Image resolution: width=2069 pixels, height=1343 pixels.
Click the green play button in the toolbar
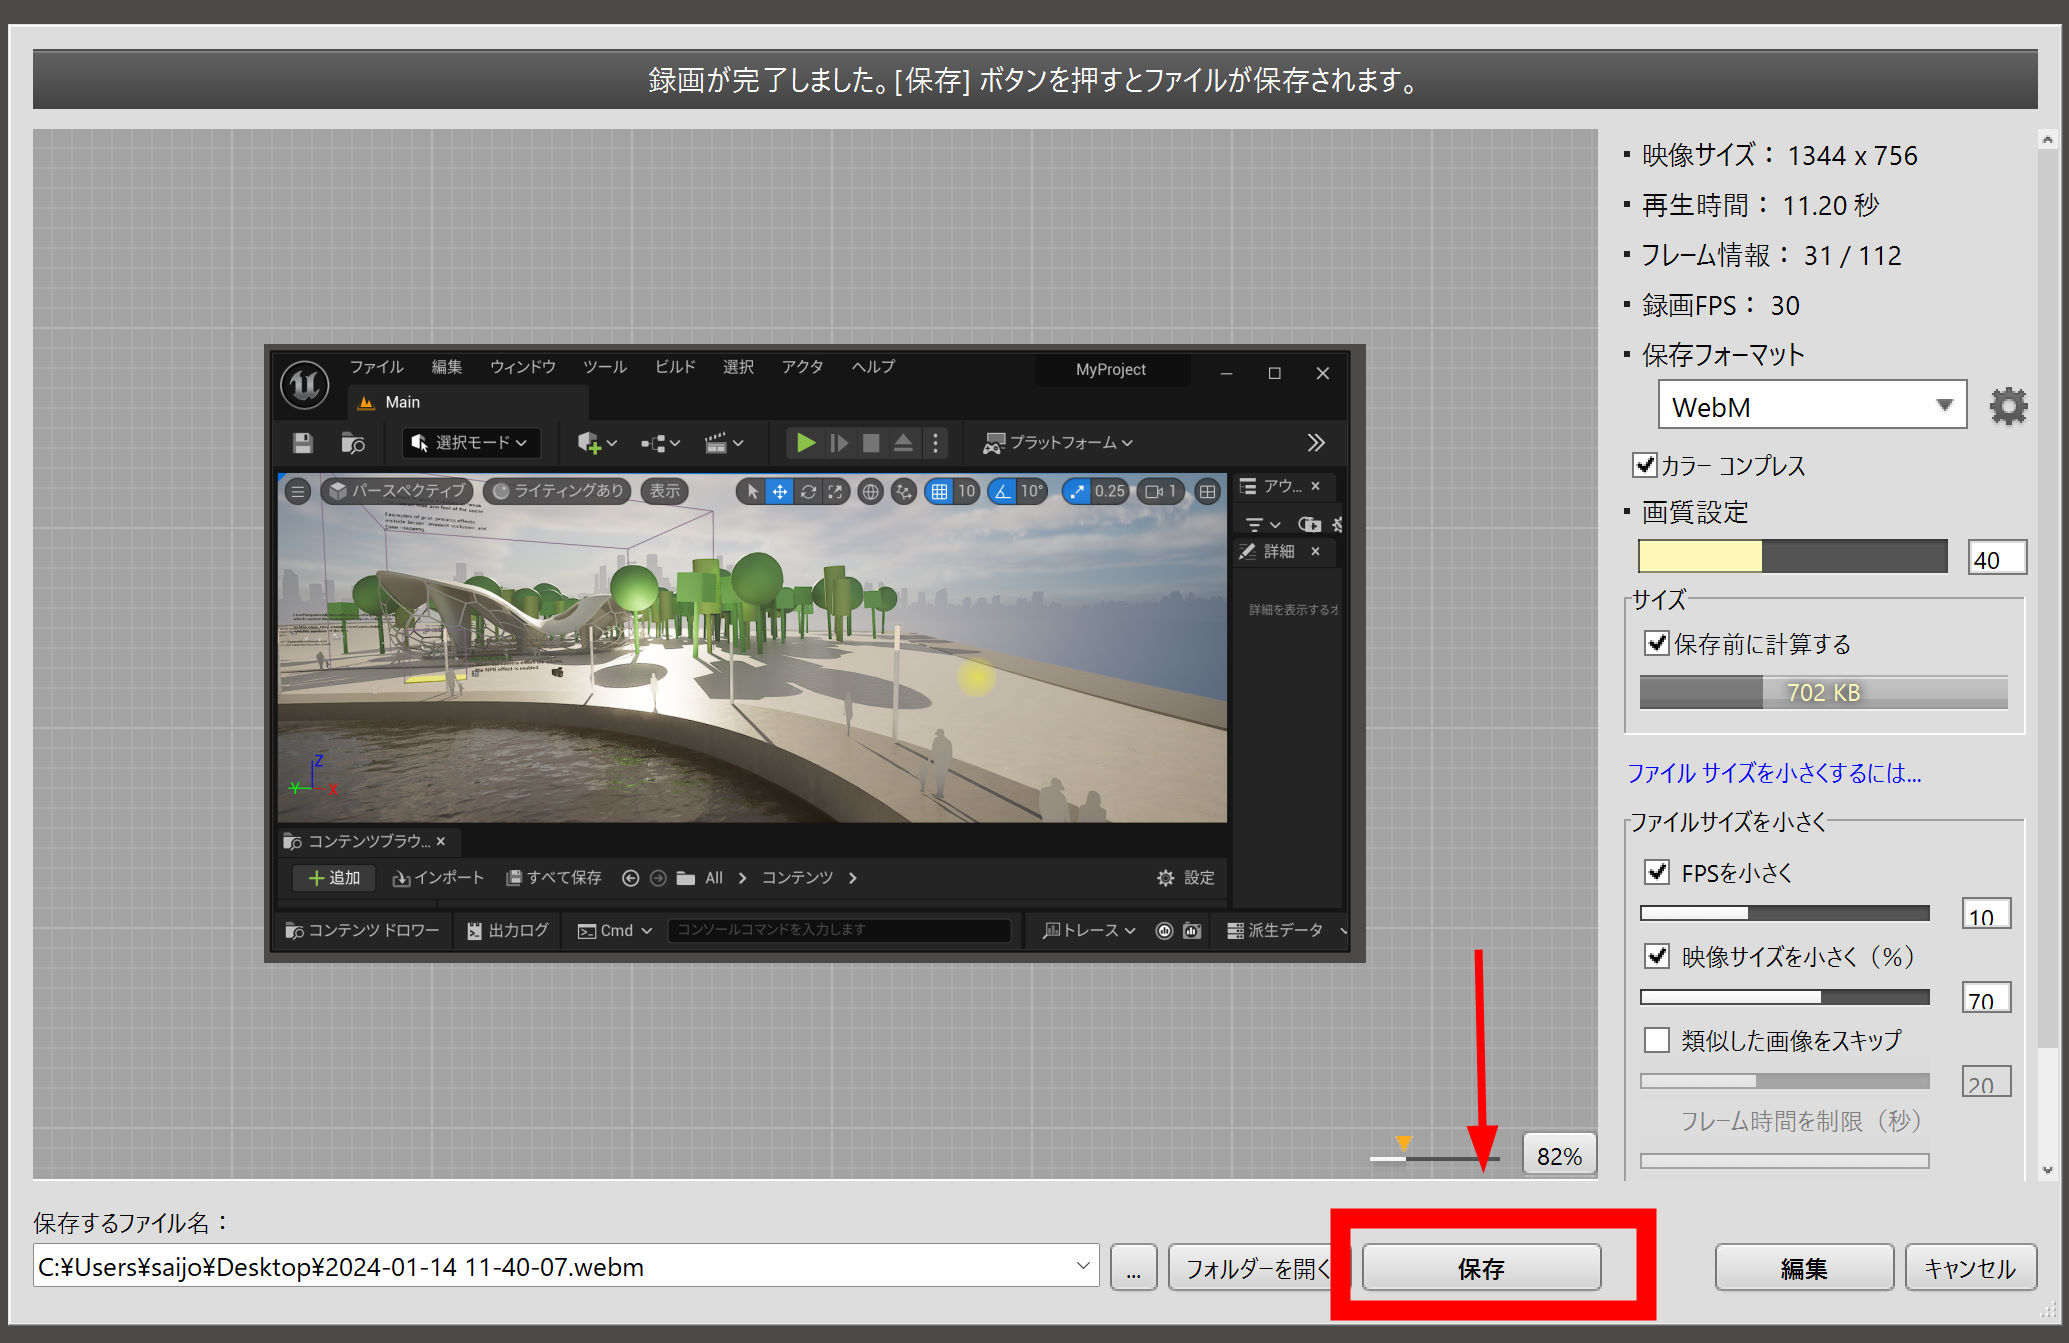[x=805, y=443]
